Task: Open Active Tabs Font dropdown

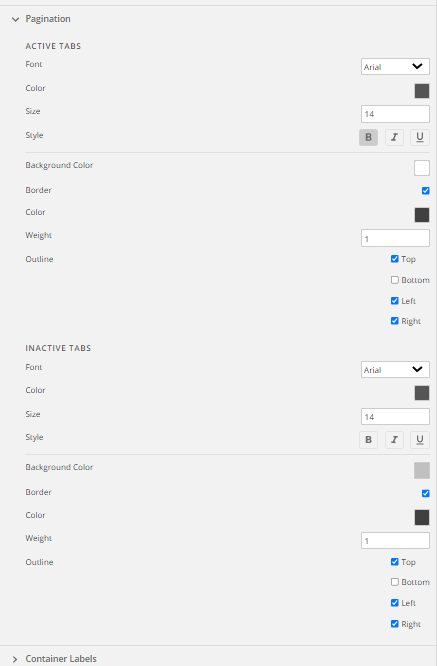Action: coord(395,67)
